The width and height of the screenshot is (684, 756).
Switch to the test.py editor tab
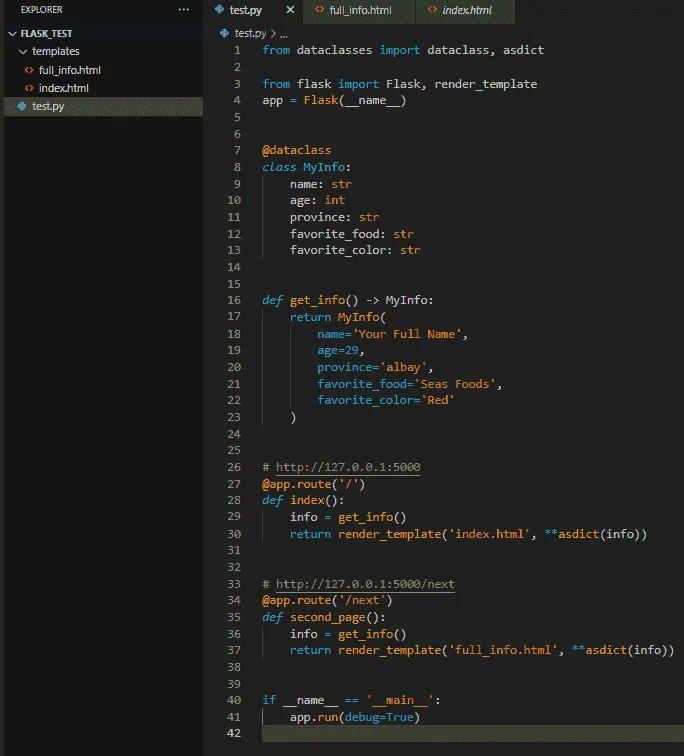(245, 10)
